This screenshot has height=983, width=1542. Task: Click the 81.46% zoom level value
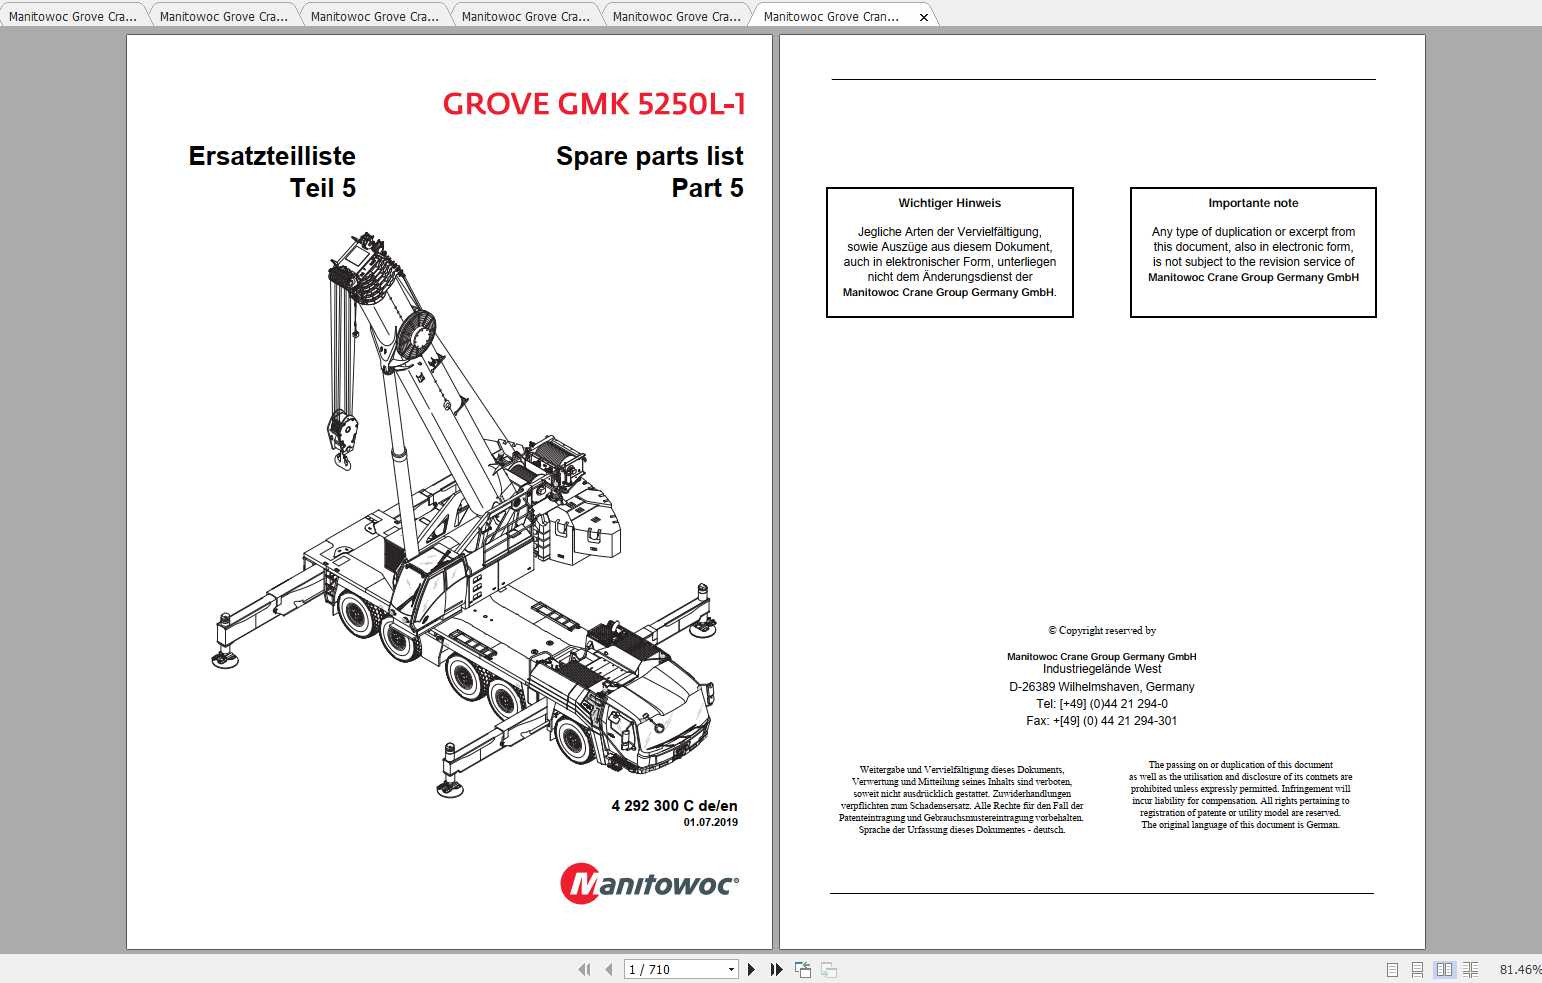click(x=1520, y=969)
